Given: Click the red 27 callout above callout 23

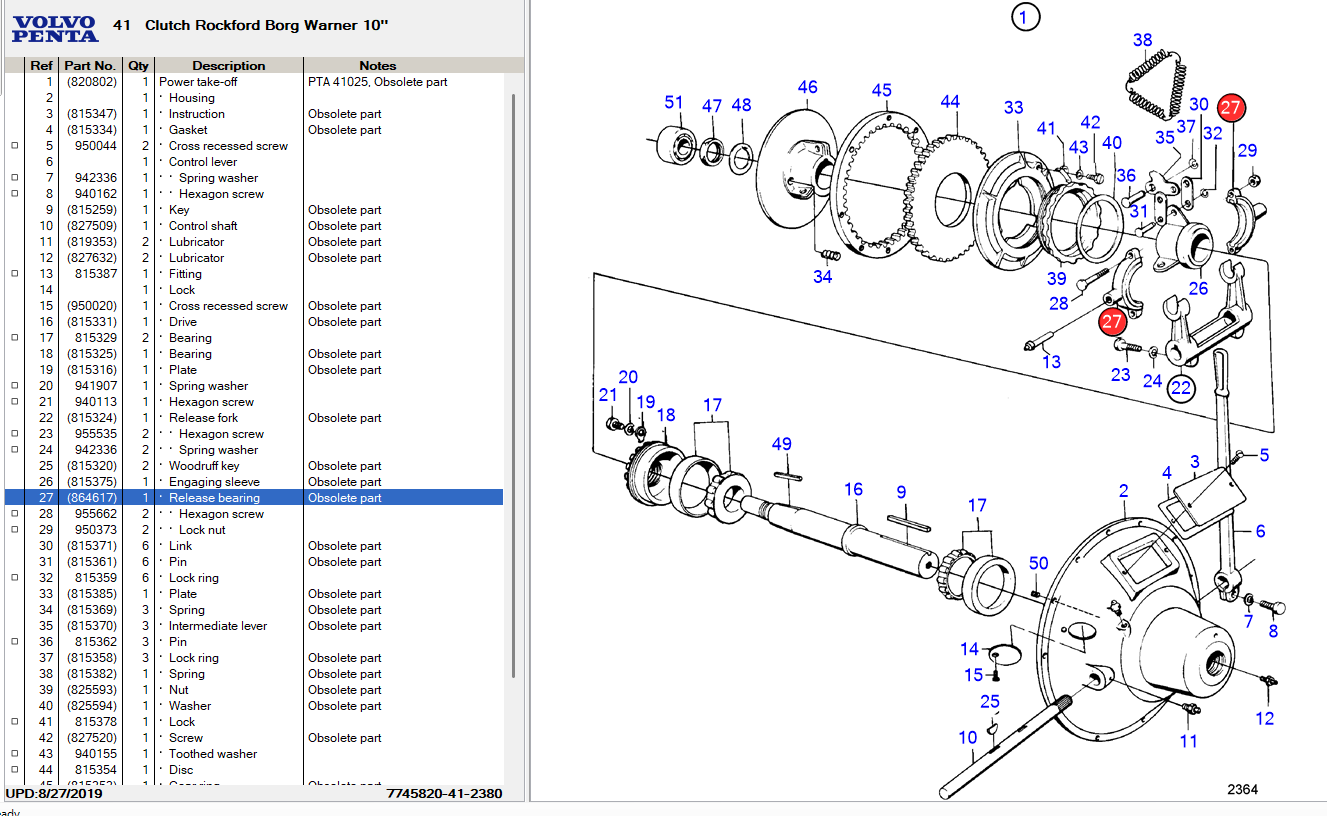Looking at the screenshot, I should (1112, 321).
